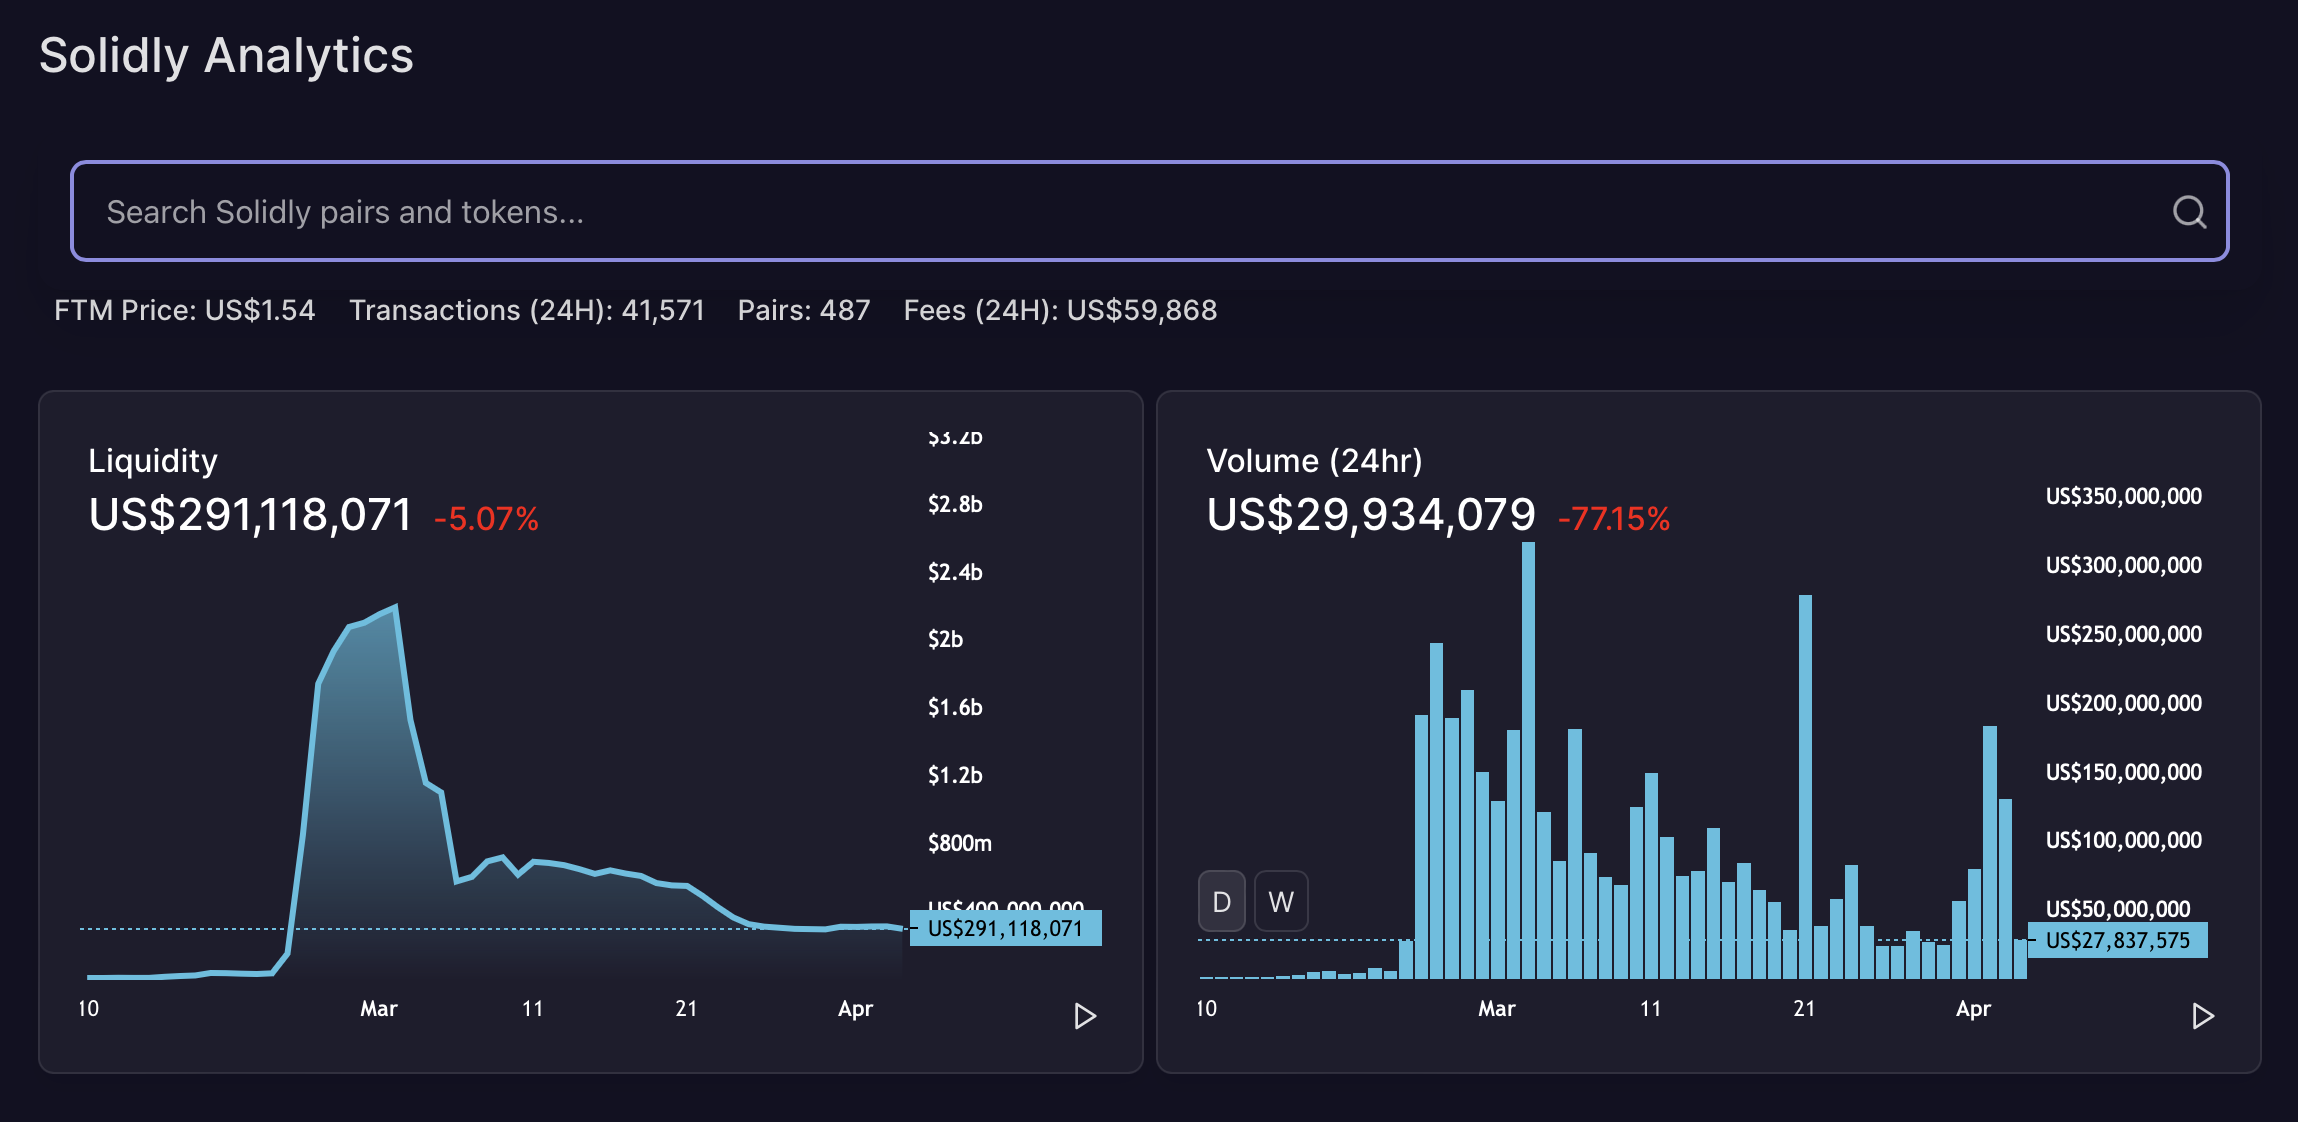Click the search magnifier icon

2189,212
